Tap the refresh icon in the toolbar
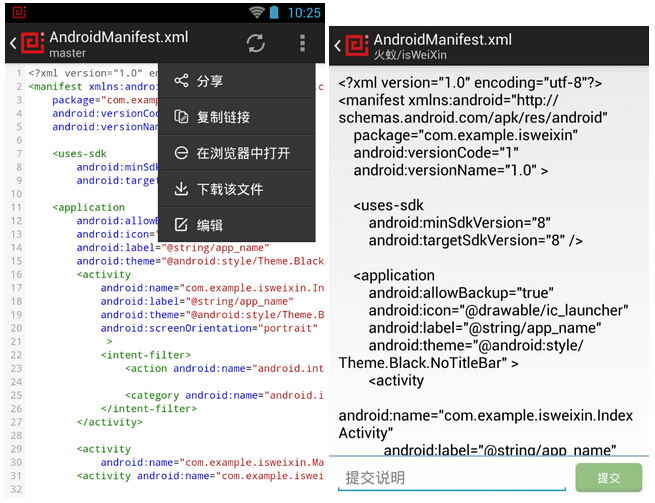Viewport: 655px width, 503px height. click(x=256, y=43)
